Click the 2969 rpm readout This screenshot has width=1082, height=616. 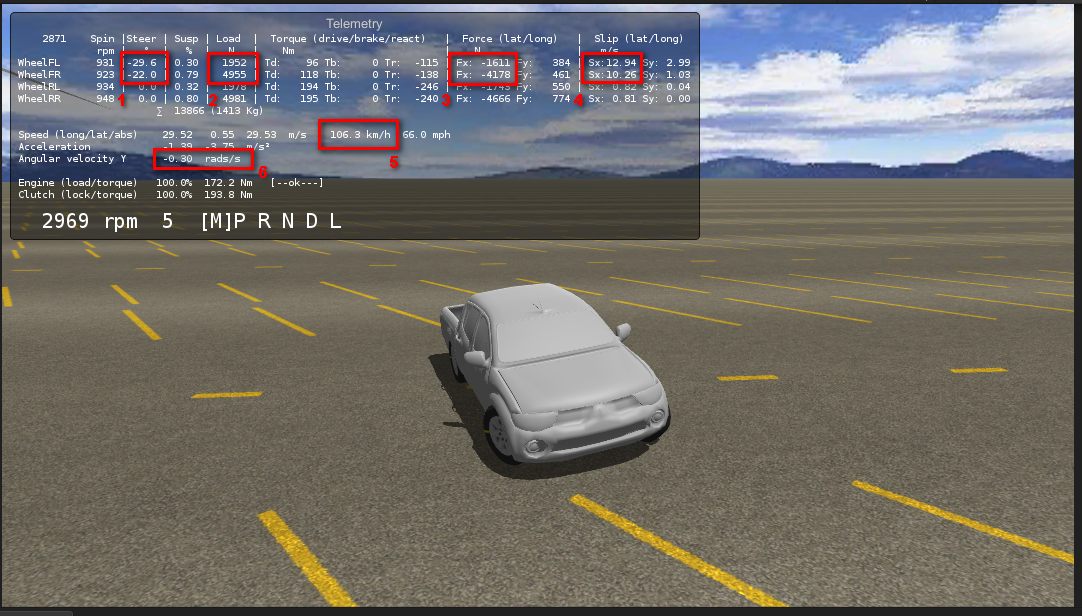(90, 221)
